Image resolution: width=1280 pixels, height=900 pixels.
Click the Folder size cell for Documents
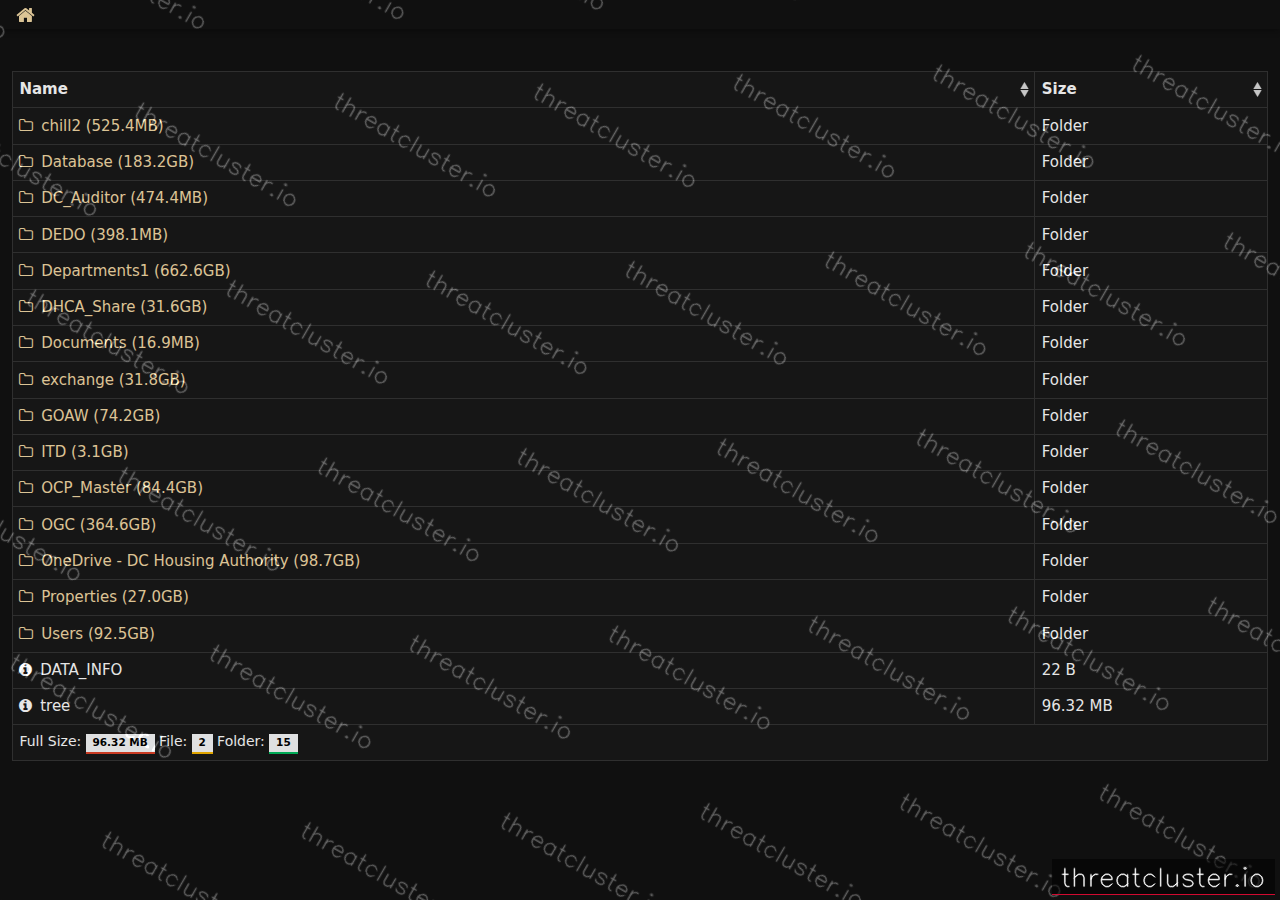tap(1150, 343)
